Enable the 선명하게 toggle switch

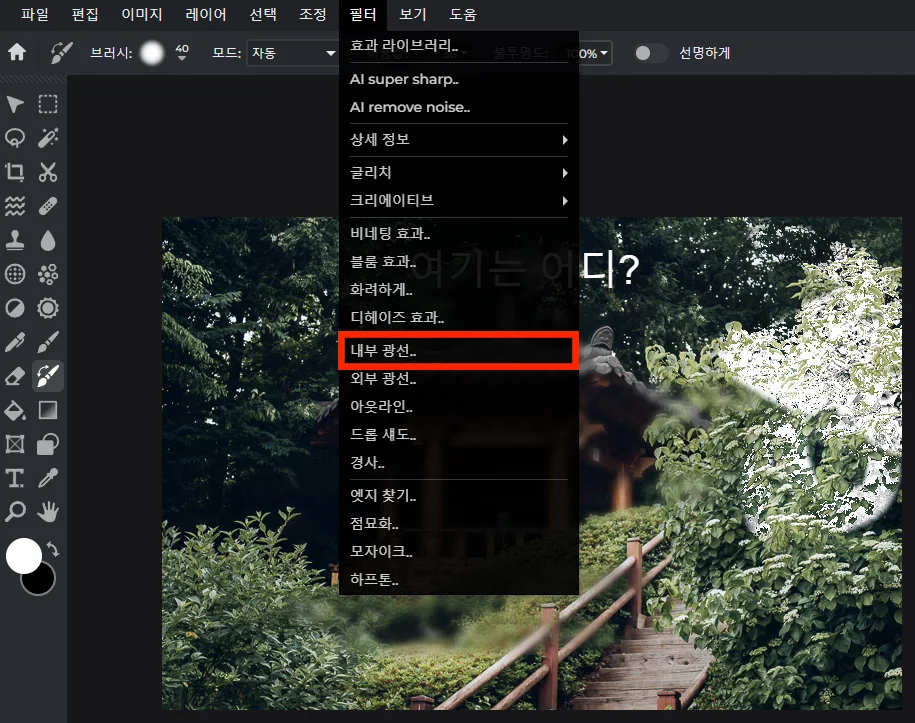[x=650, y=54]
